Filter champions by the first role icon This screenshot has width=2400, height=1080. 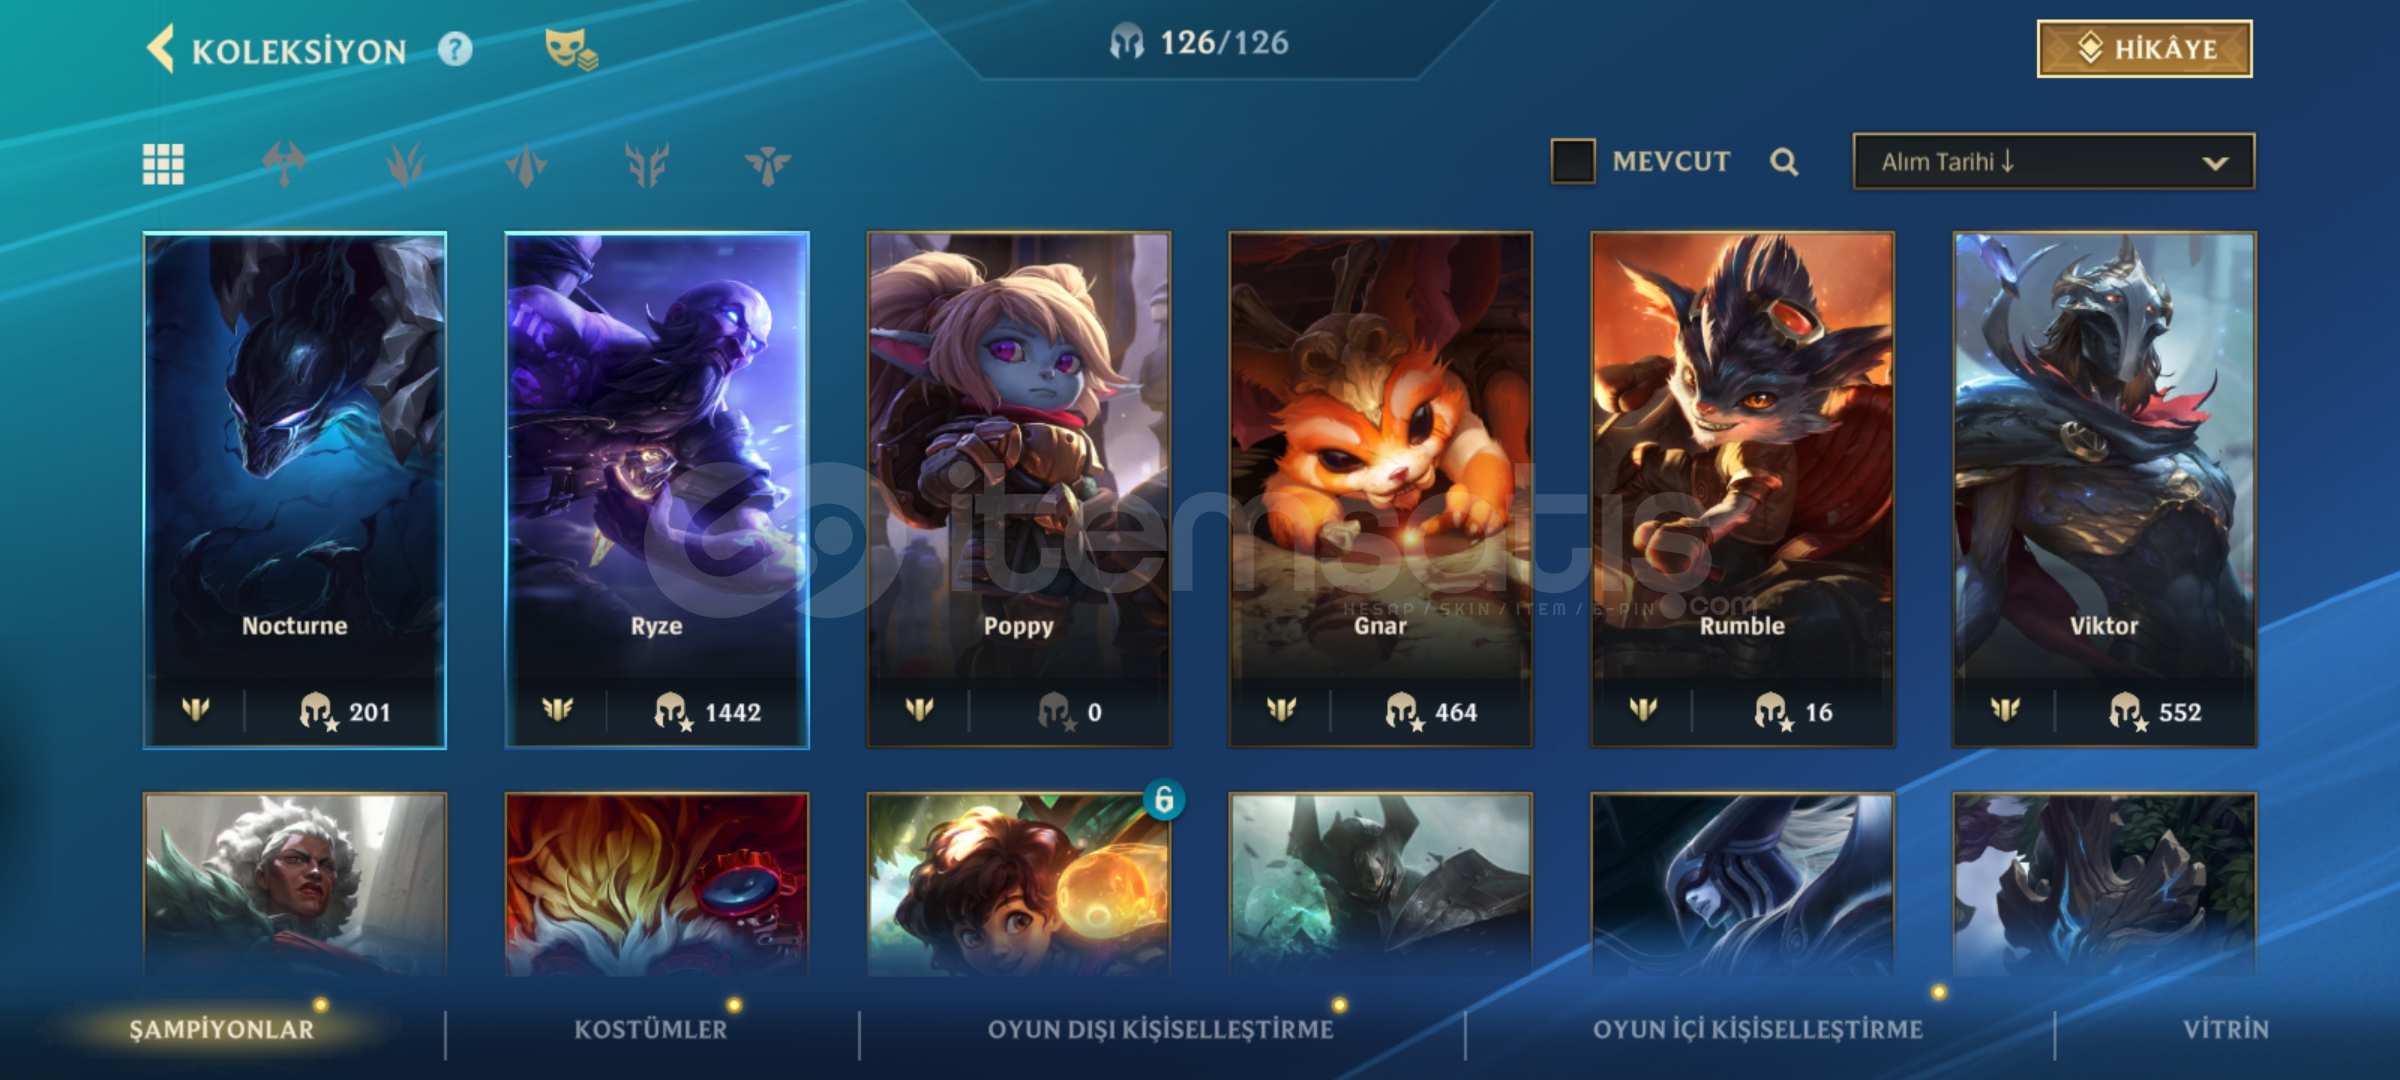(284, 164)
